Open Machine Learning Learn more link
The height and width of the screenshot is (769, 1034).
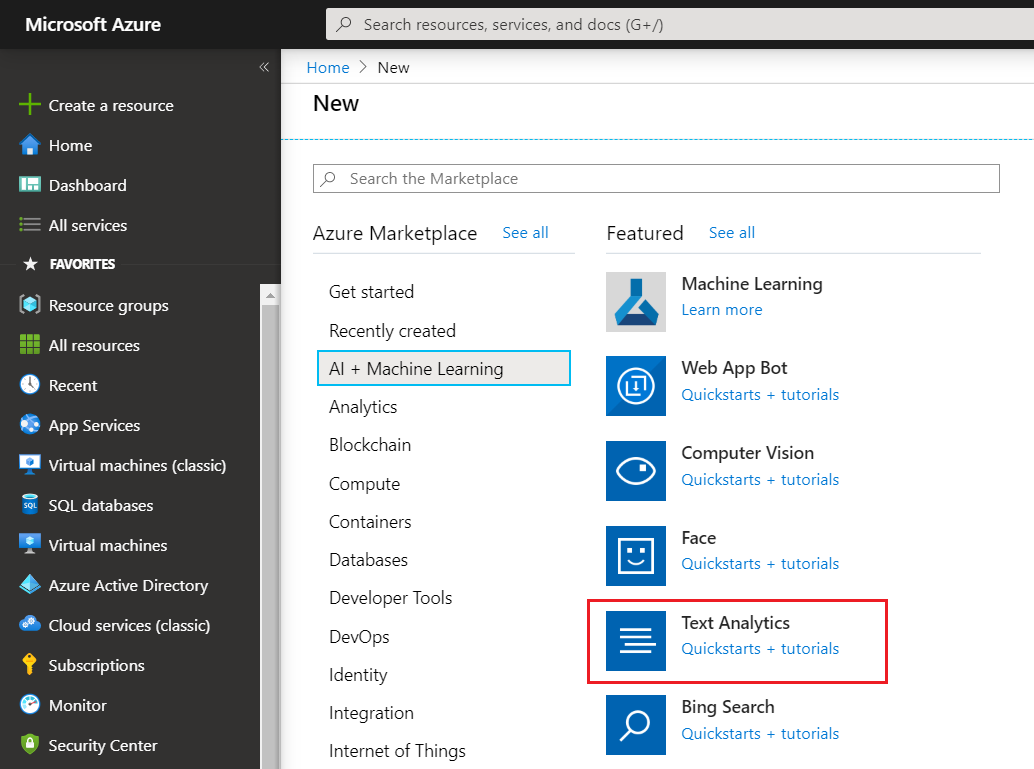click(721, 310)
